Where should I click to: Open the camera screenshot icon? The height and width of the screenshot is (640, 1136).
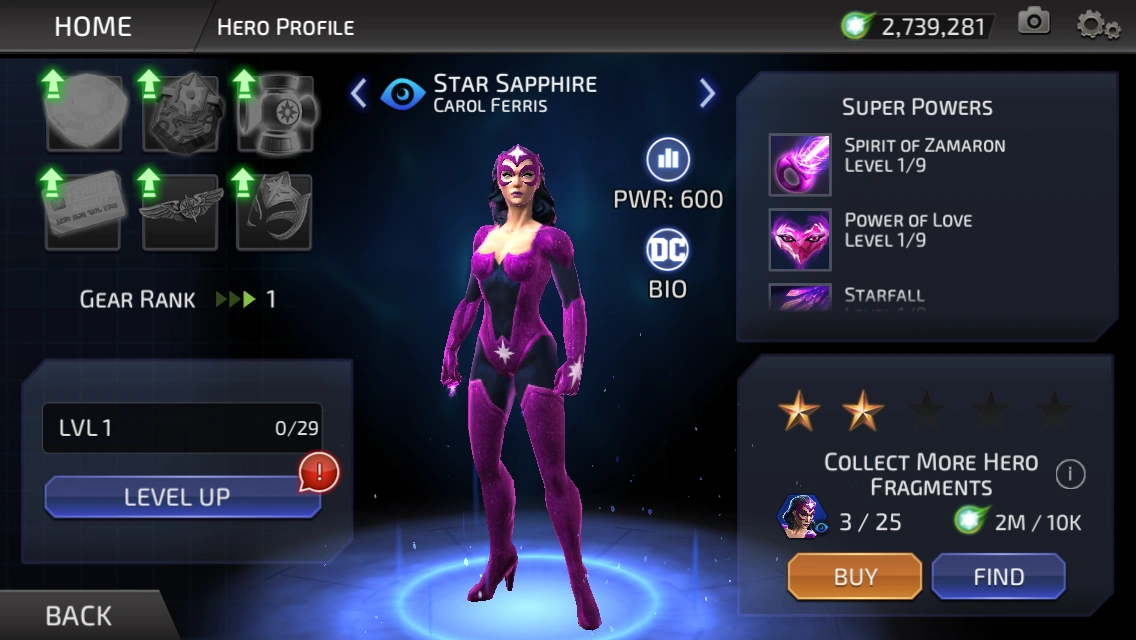(x=1034, y=22)
